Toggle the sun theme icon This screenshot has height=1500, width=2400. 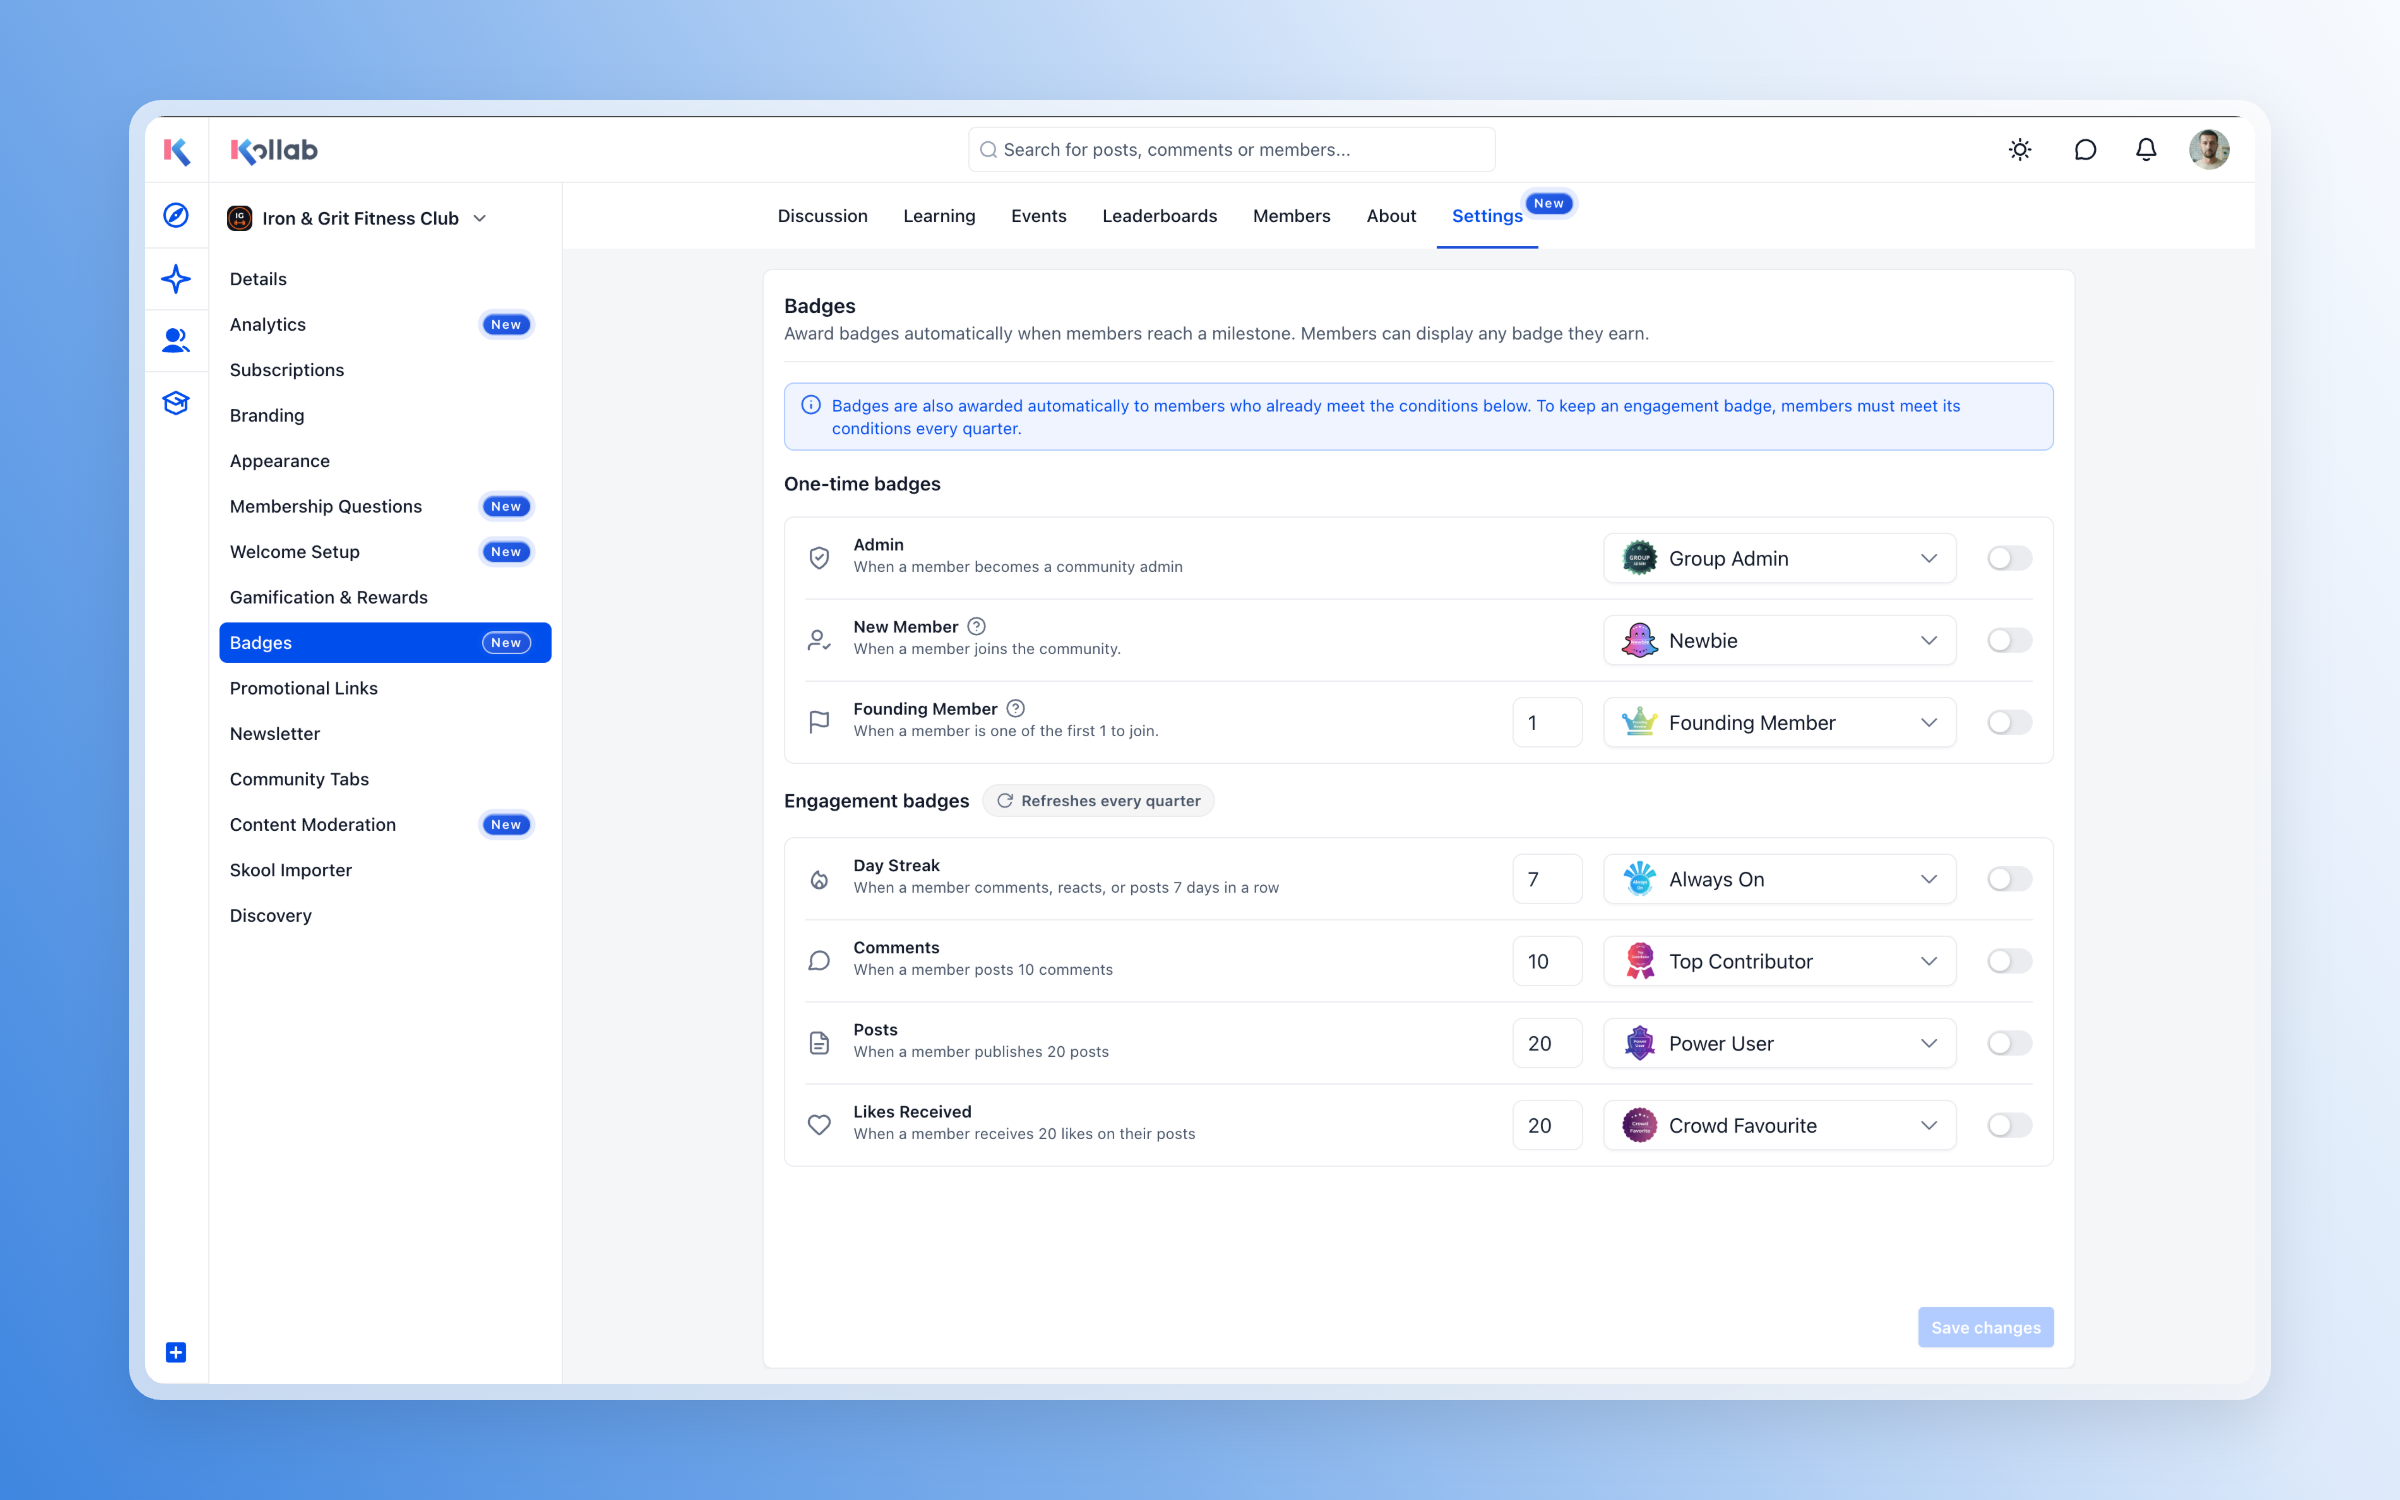[2020, 150]
